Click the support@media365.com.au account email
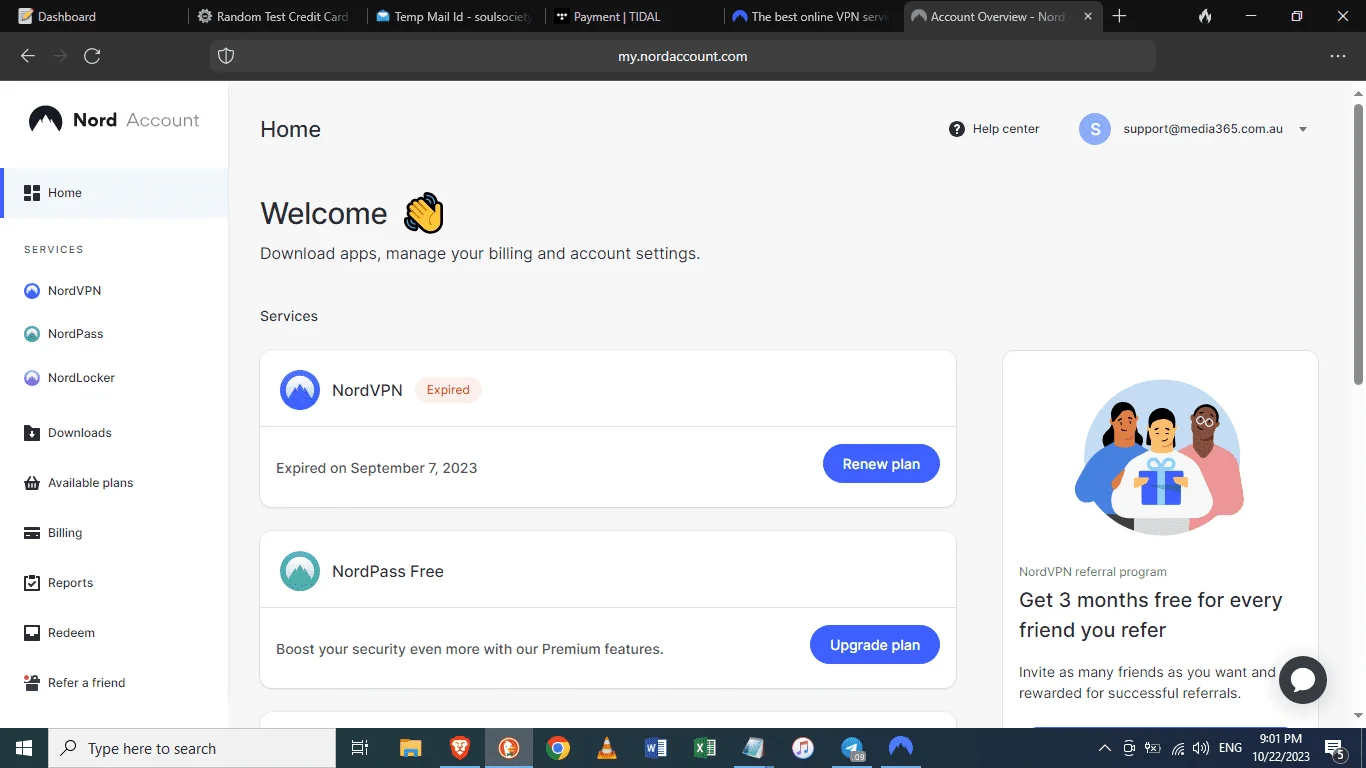The width and height of the screenshot is (1366, 768). (1203, 129)
